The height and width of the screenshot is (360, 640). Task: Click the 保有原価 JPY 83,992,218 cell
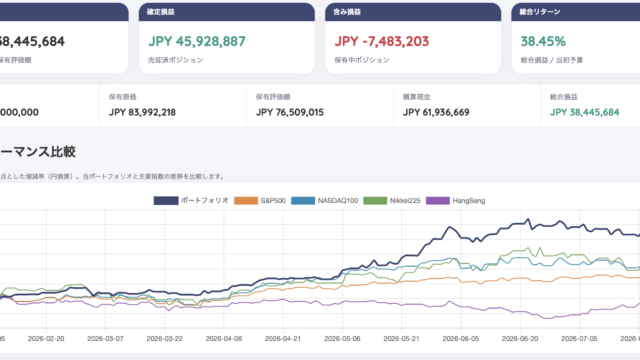173,106
